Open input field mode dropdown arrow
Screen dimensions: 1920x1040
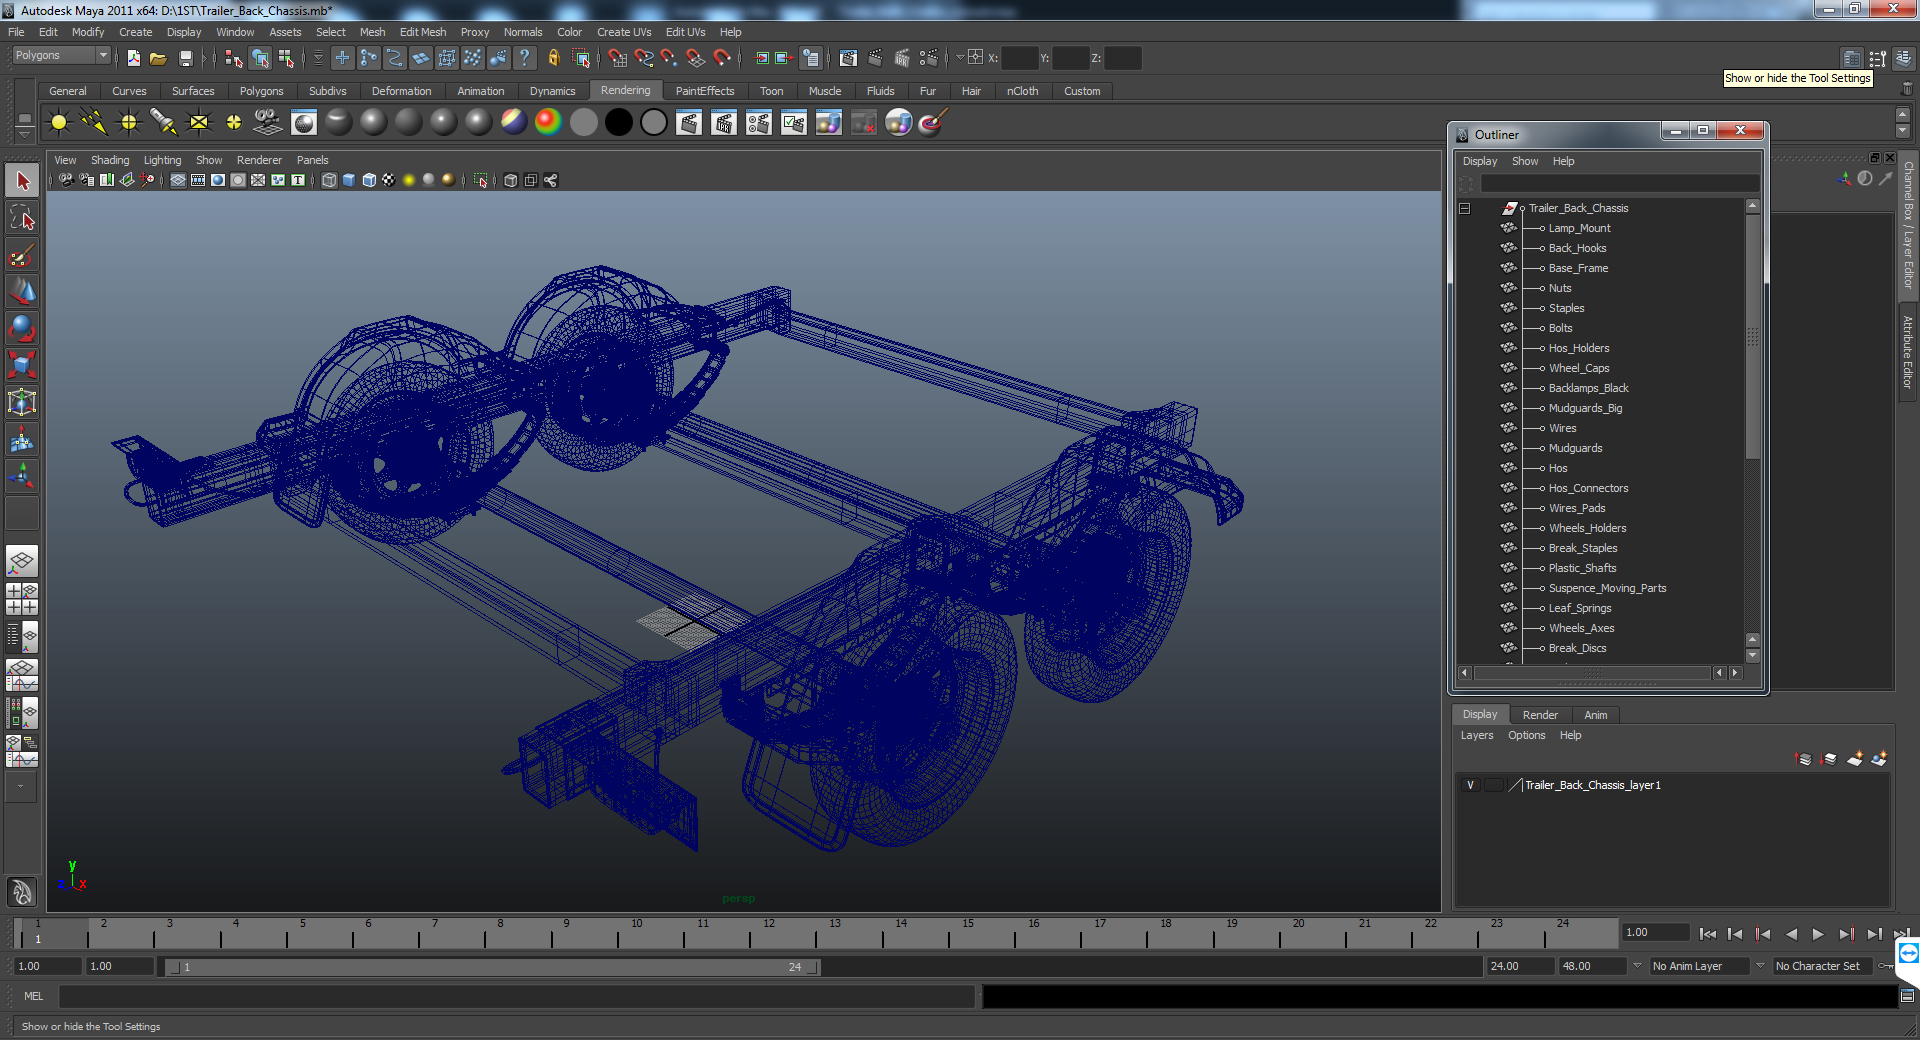coord(960,58)
